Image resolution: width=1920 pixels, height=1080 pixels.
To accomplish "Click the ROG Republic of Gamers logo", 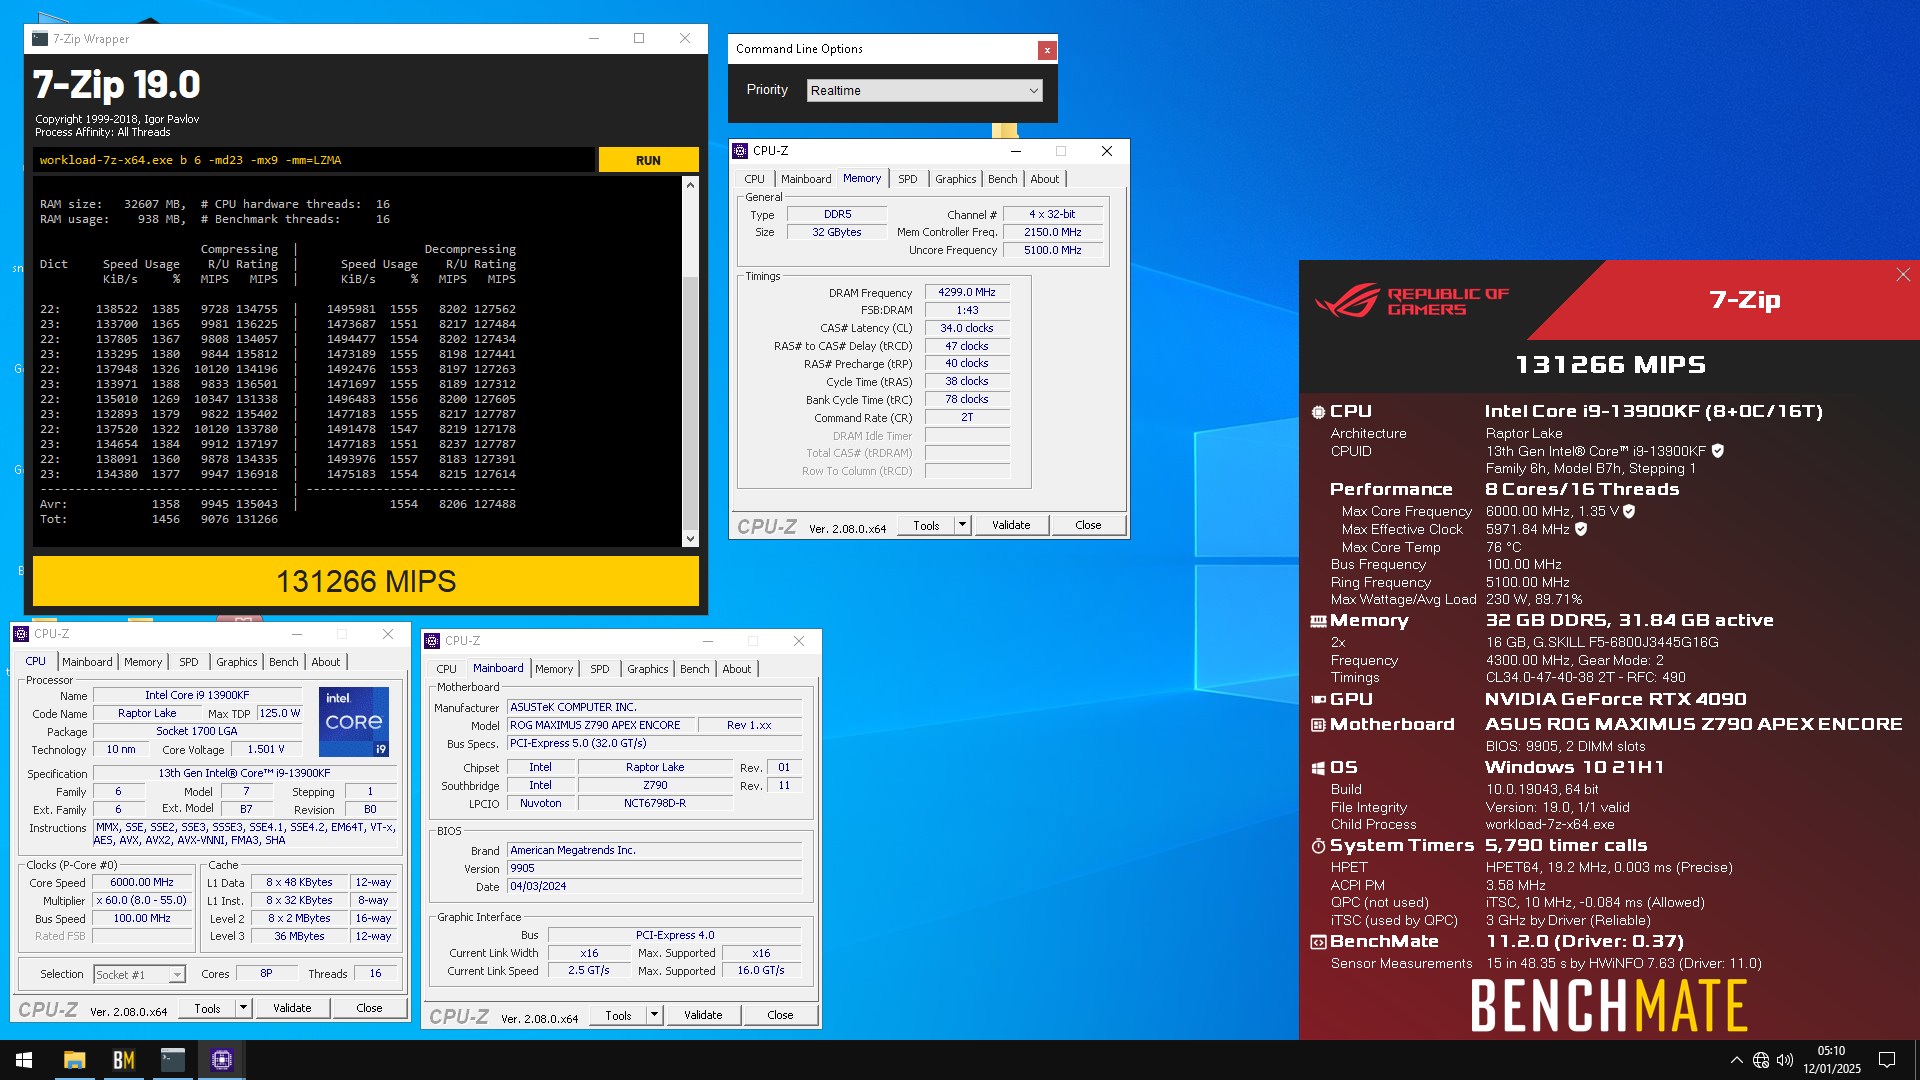I will tap(1412, 301).
